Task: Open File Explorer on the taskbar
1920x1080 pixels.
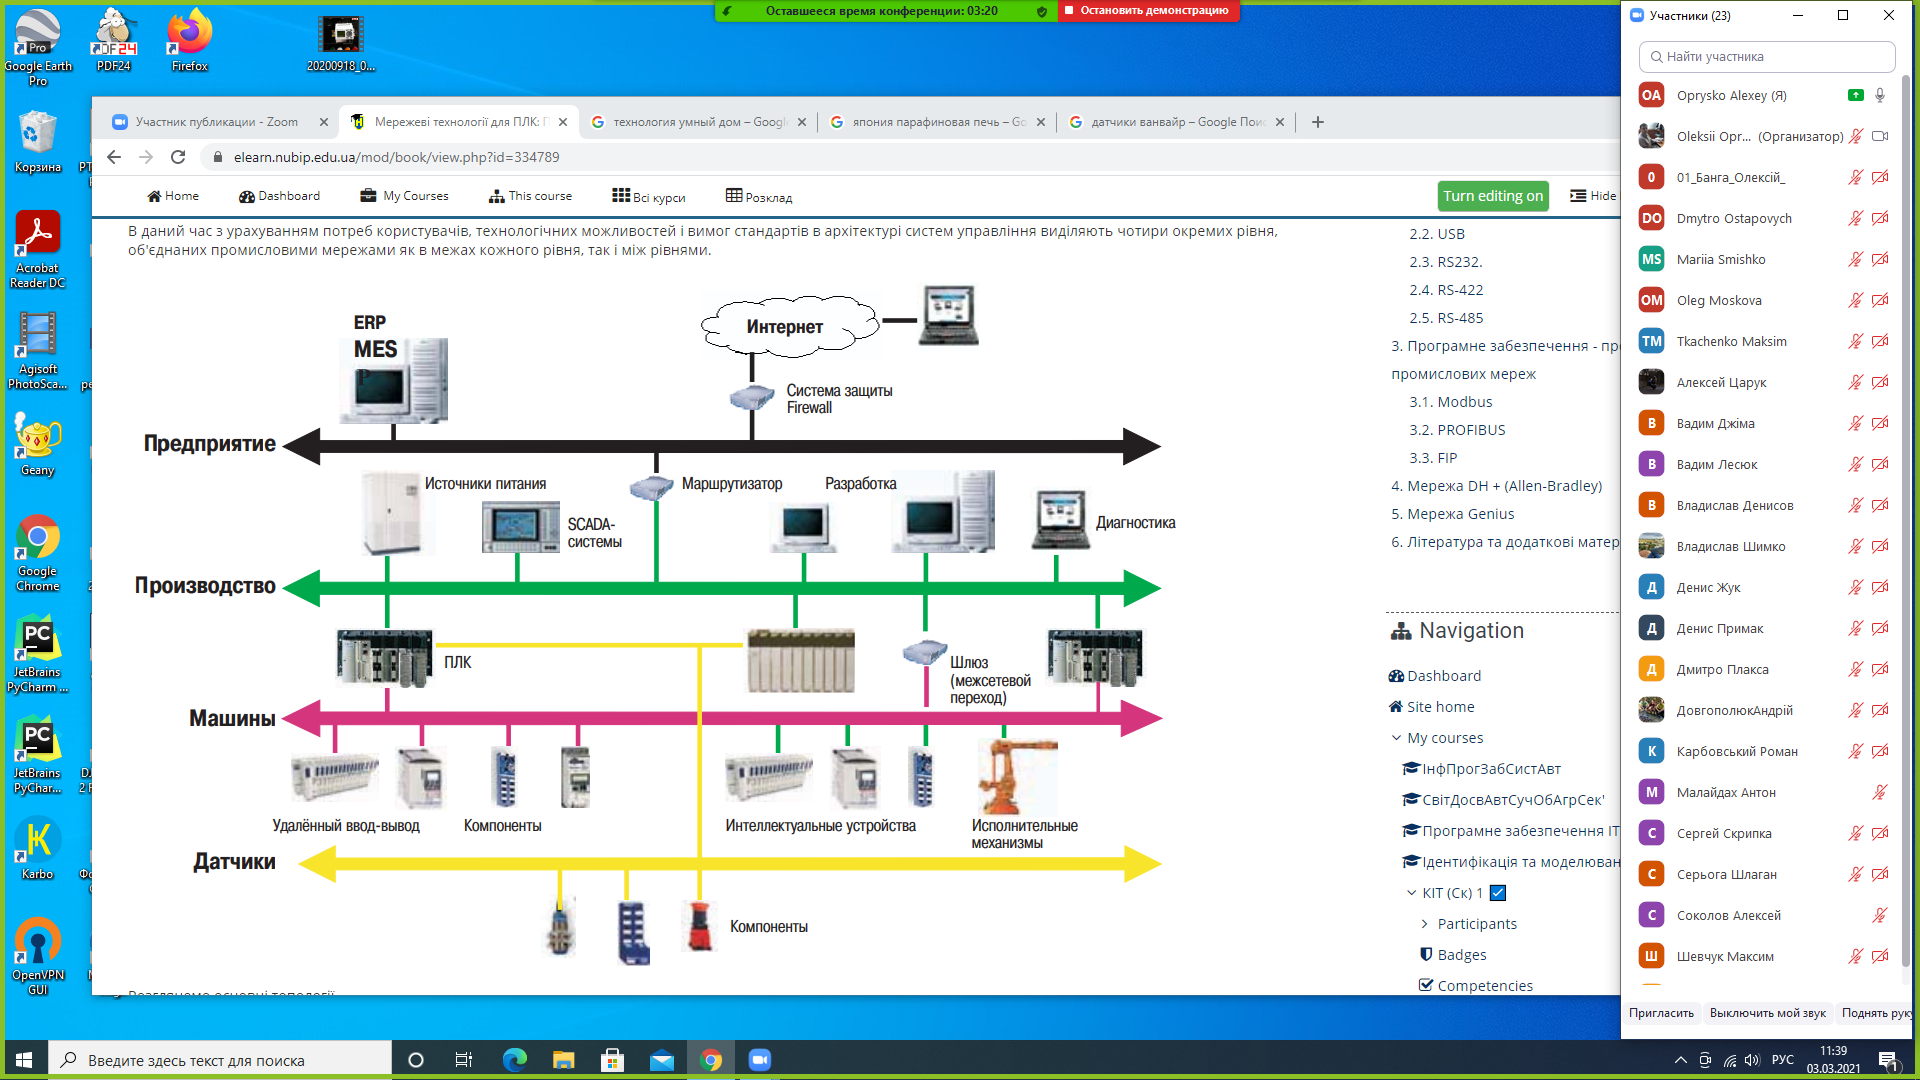Action: [563, 1060]
